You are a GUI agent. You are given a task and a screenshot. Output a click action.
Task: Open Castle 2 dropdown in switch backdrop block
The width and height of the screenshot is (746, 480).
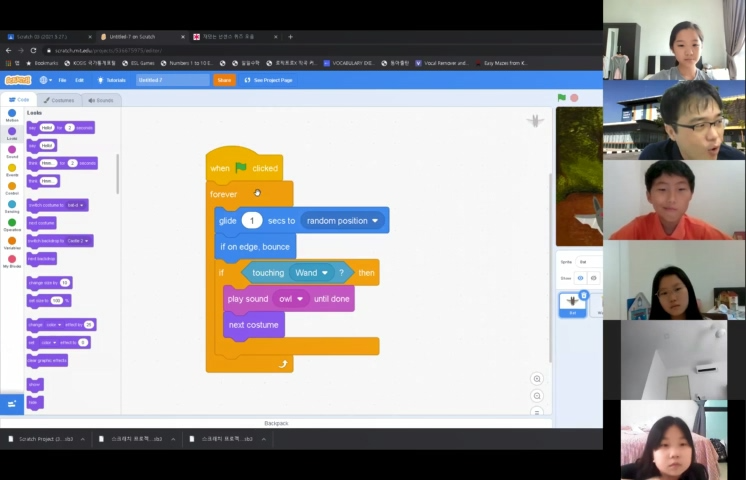(78, 241)
